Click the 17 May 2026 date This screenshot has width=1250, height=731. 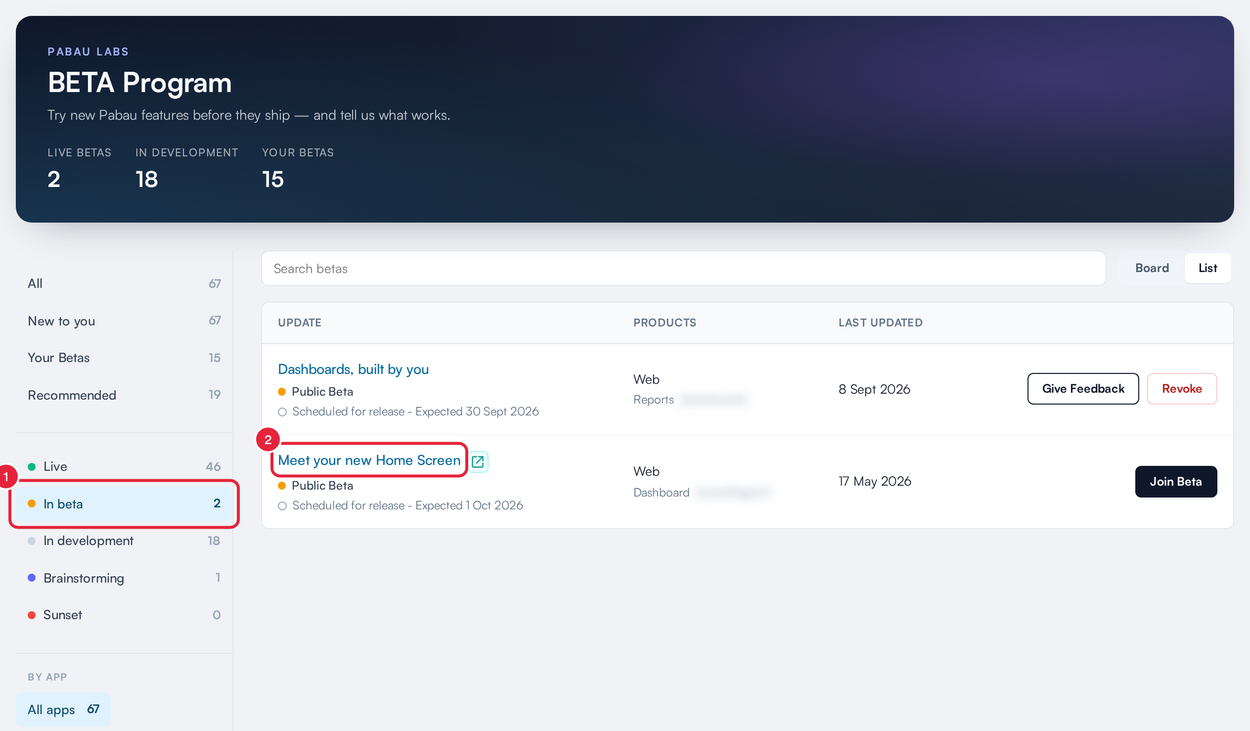875,481
